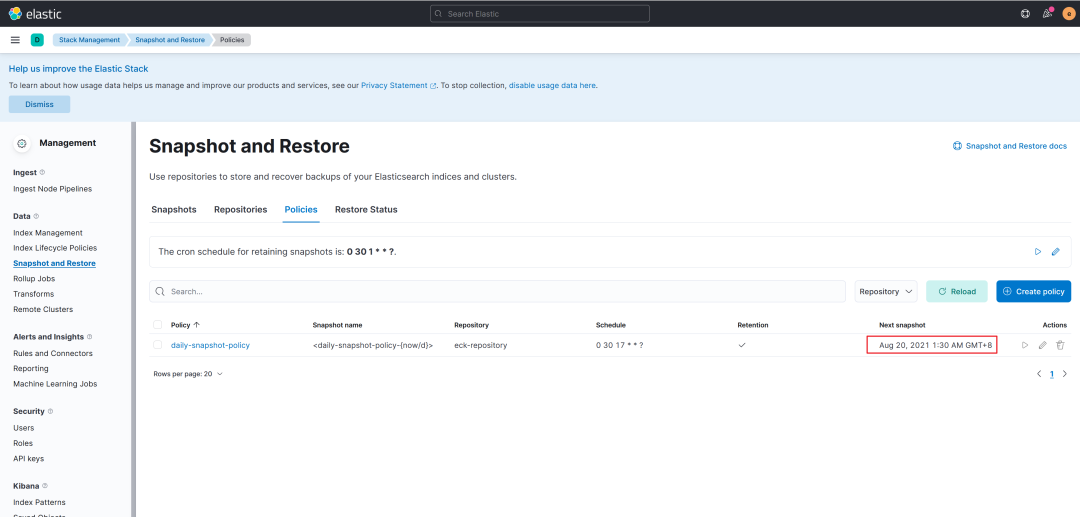Image resolution: width=1080 pixels, height=517 pixels.
Task: Click the Elastic logo
Action: coord(34,13)
